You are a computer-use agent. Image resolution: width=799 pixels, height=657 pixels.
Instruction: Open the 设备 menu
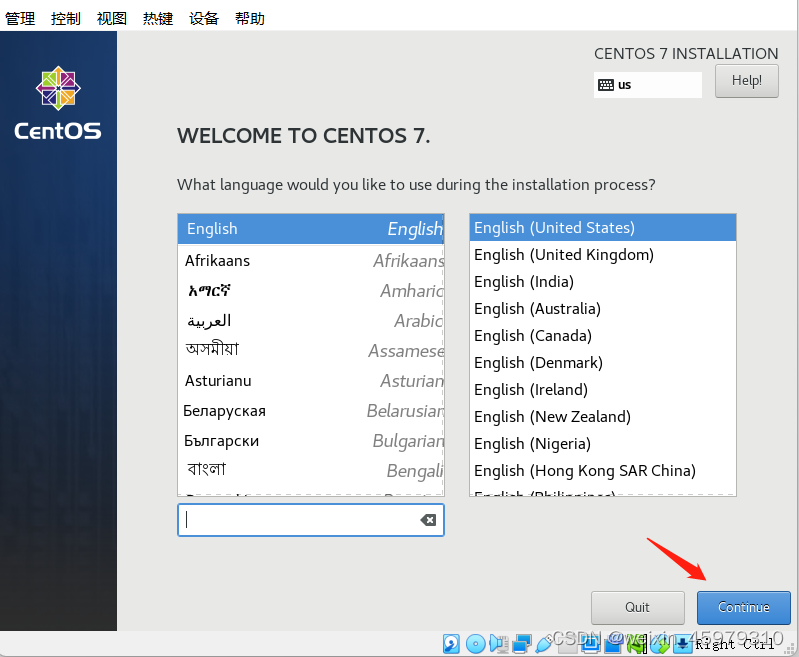[204, 18]
